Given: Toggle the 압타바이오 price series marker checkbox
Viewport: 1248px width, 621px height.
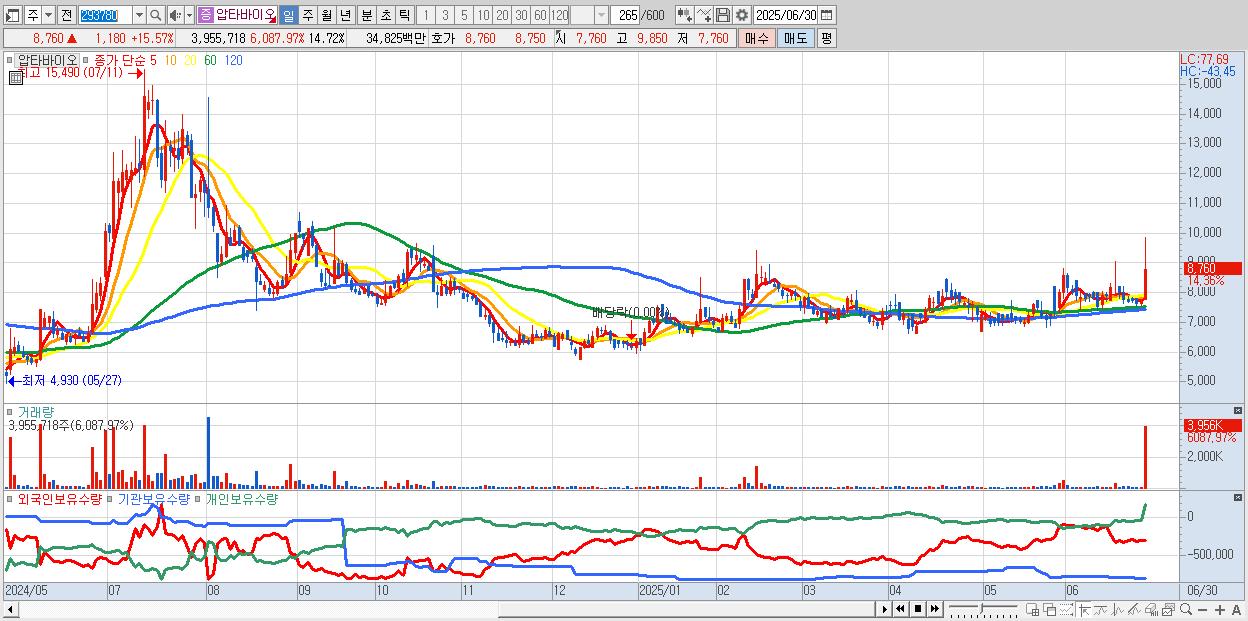Looking at the screenshot, I should 11,60.
